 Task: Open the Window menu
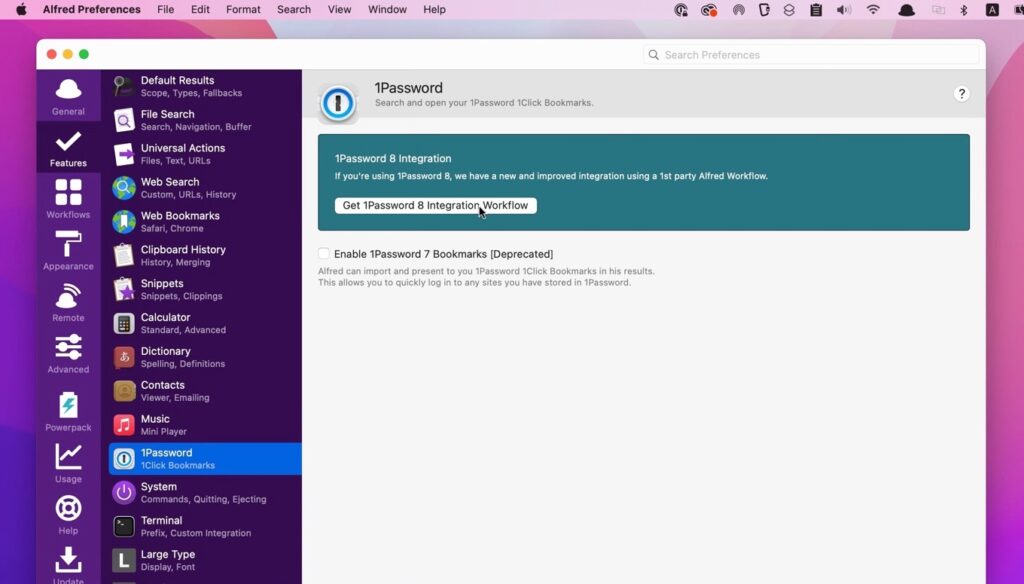coord(387,9)
